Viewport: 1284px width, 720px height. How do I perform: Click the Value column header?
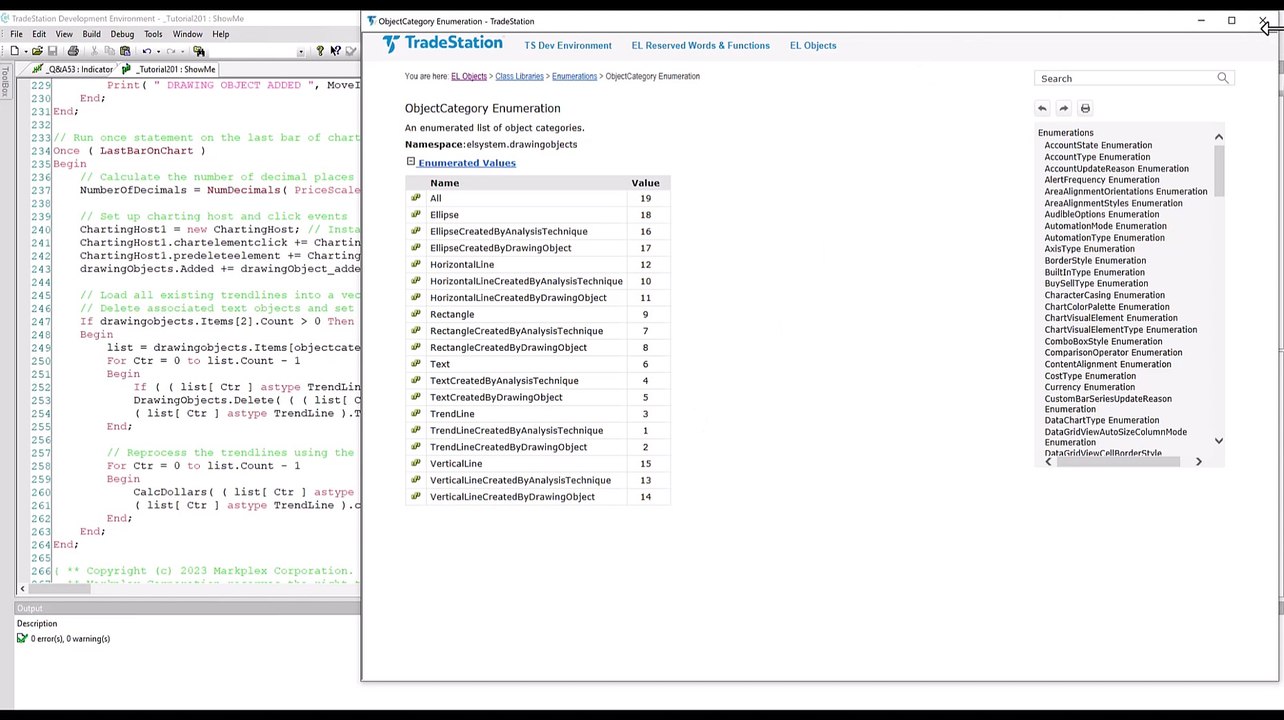pos(645,183)
